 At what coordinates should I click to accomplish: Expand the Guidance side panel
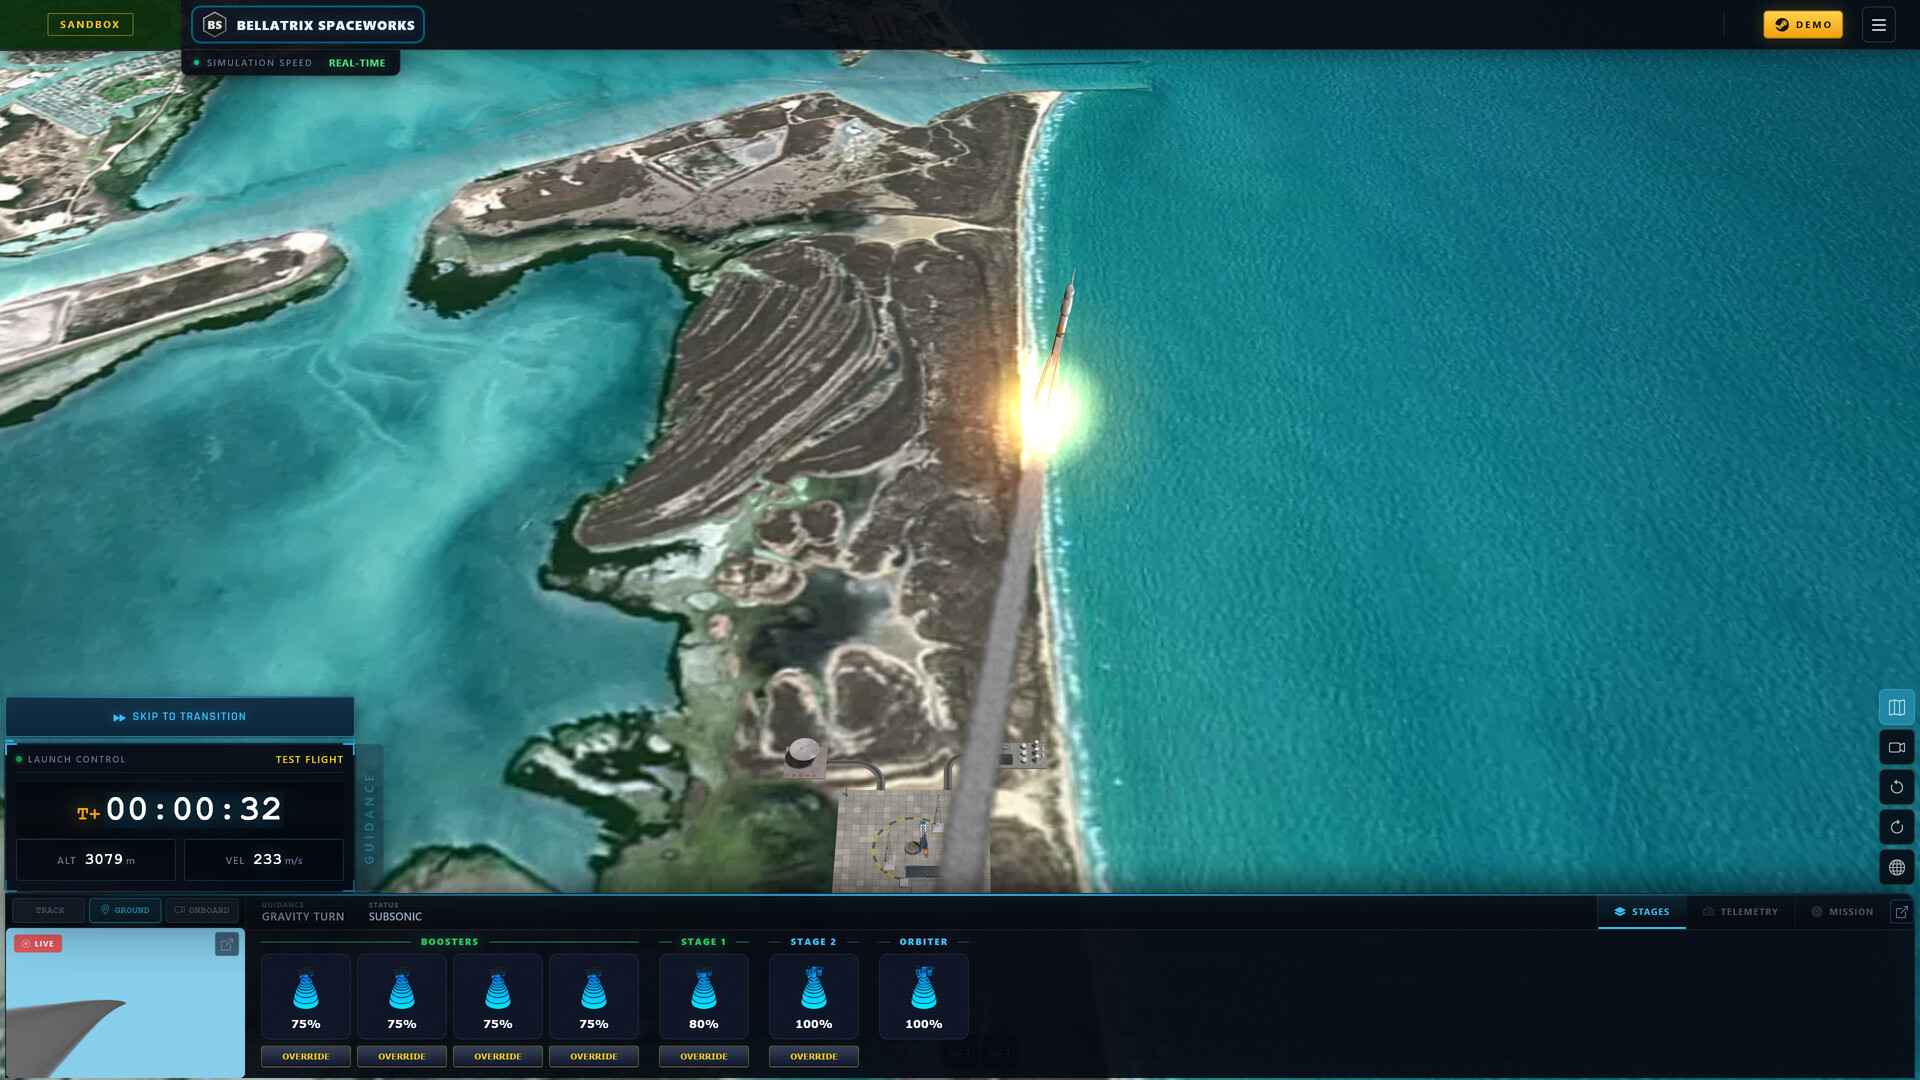(369, 818)
